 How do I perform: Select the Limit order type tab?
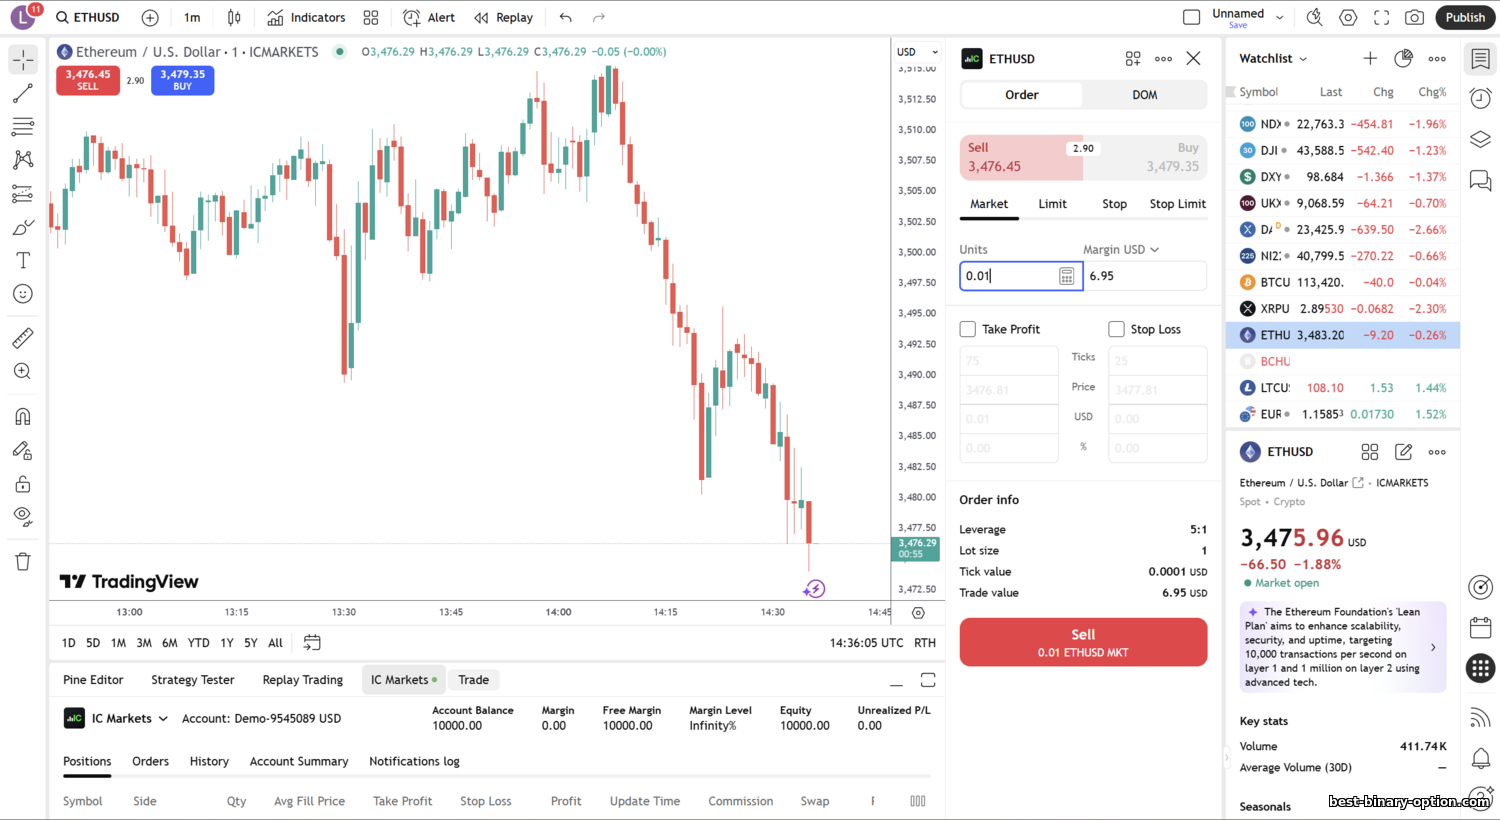point(1052,204)
